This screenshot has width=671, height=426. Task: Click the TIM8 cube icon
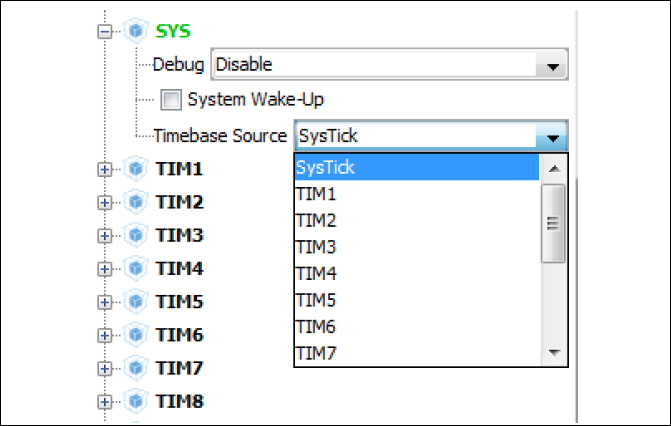pos(135,401)
